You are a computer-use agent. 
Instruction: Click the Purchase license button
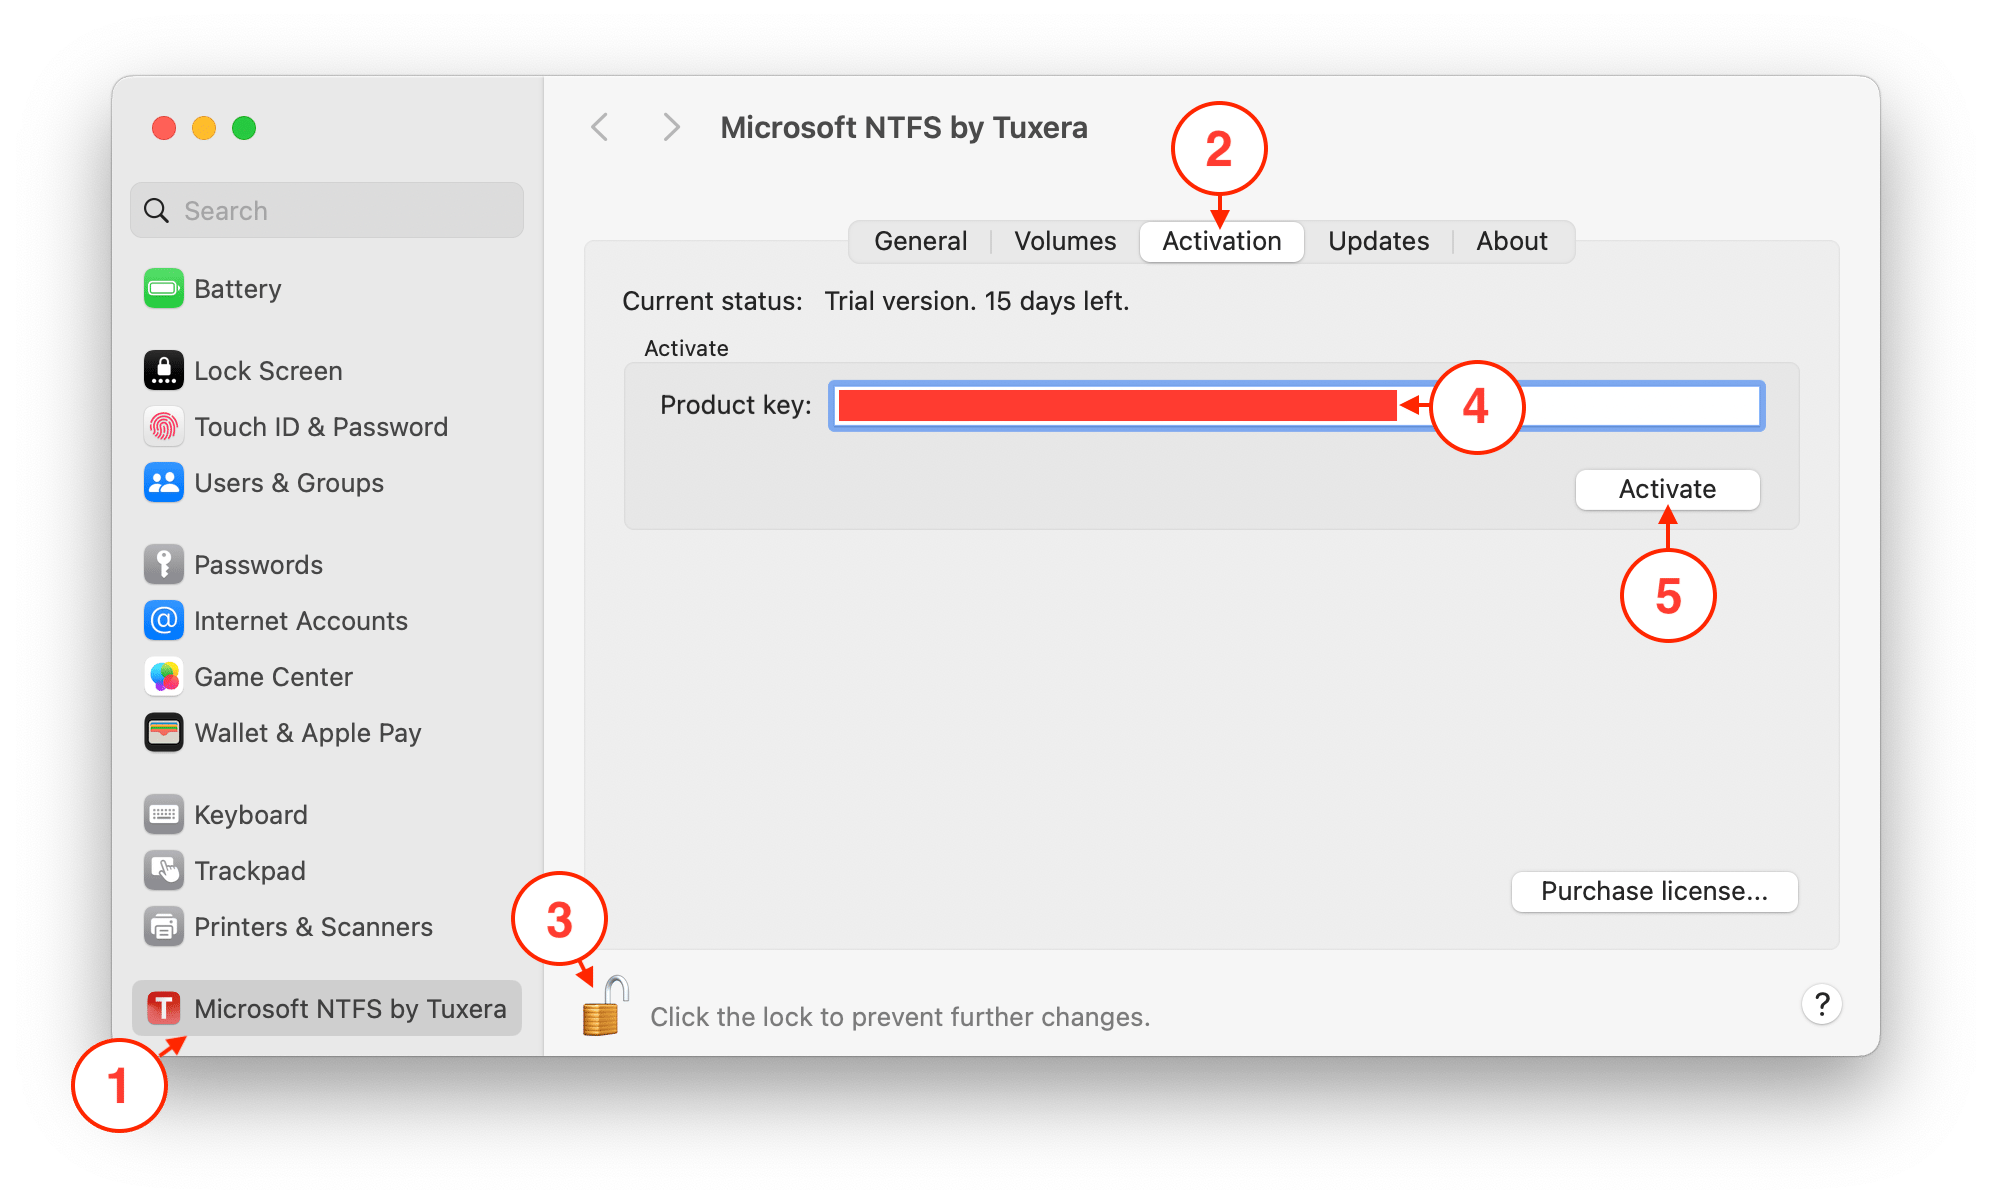[x=1654, y=891]
